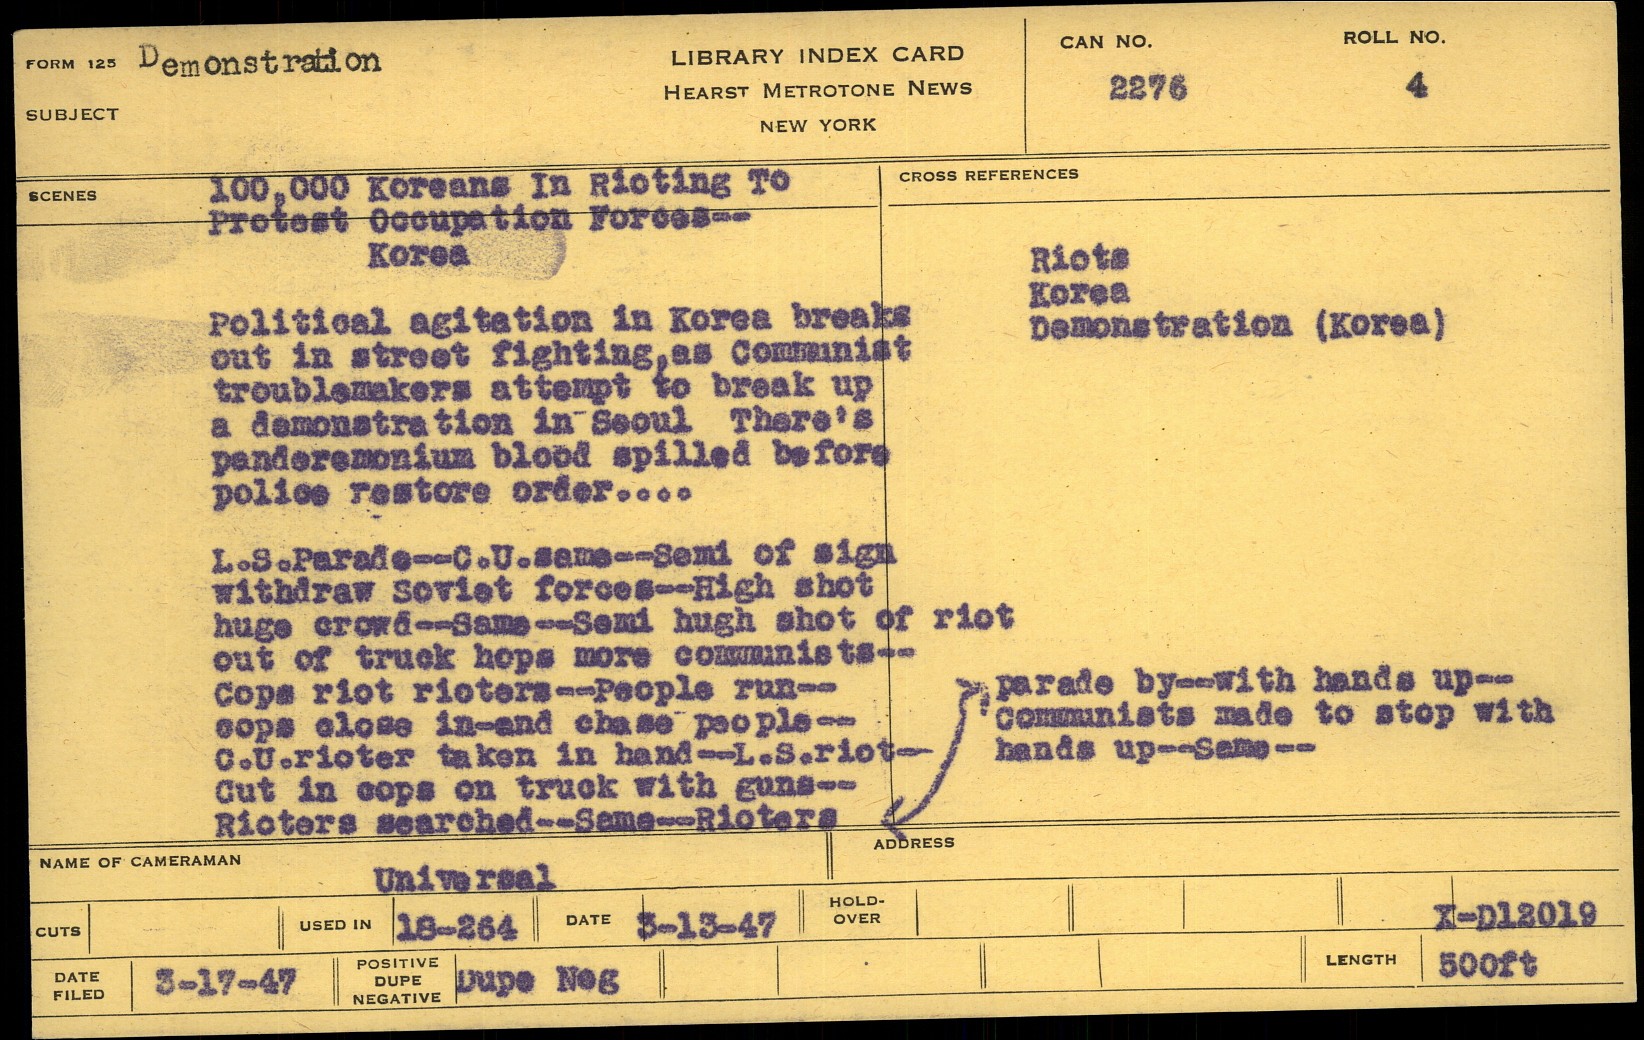Click the 'Political agitation in Korea' paragraph
This screenshot has height=1040, width=1644.
(x=559, y=405)
